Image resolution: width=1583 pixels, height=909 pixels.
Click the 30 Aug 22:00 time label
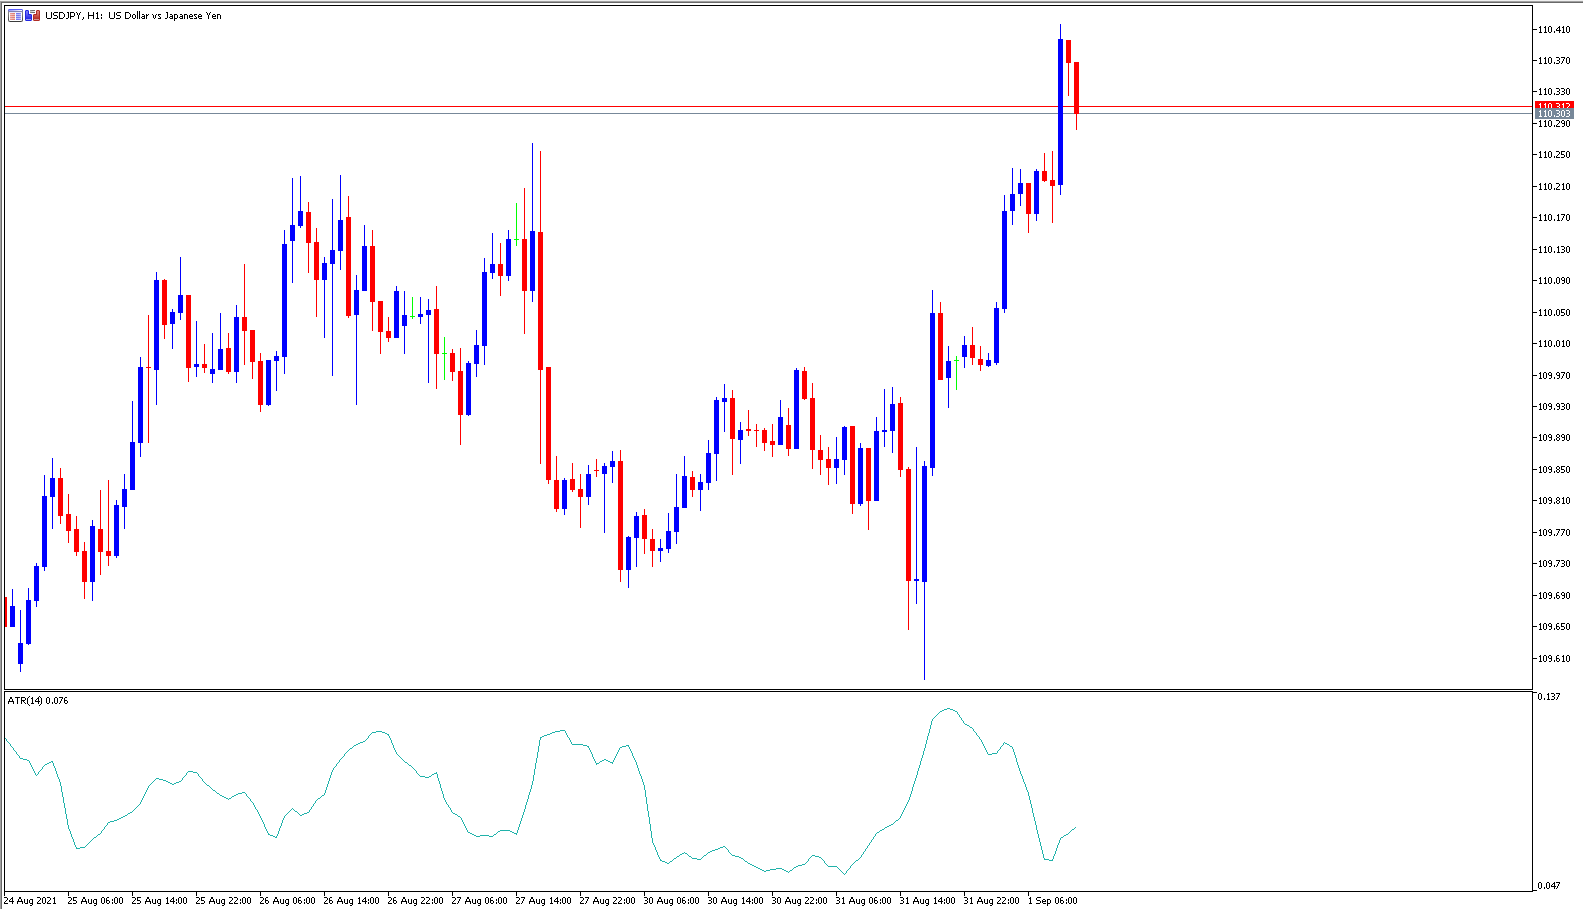tap(799, 901)
